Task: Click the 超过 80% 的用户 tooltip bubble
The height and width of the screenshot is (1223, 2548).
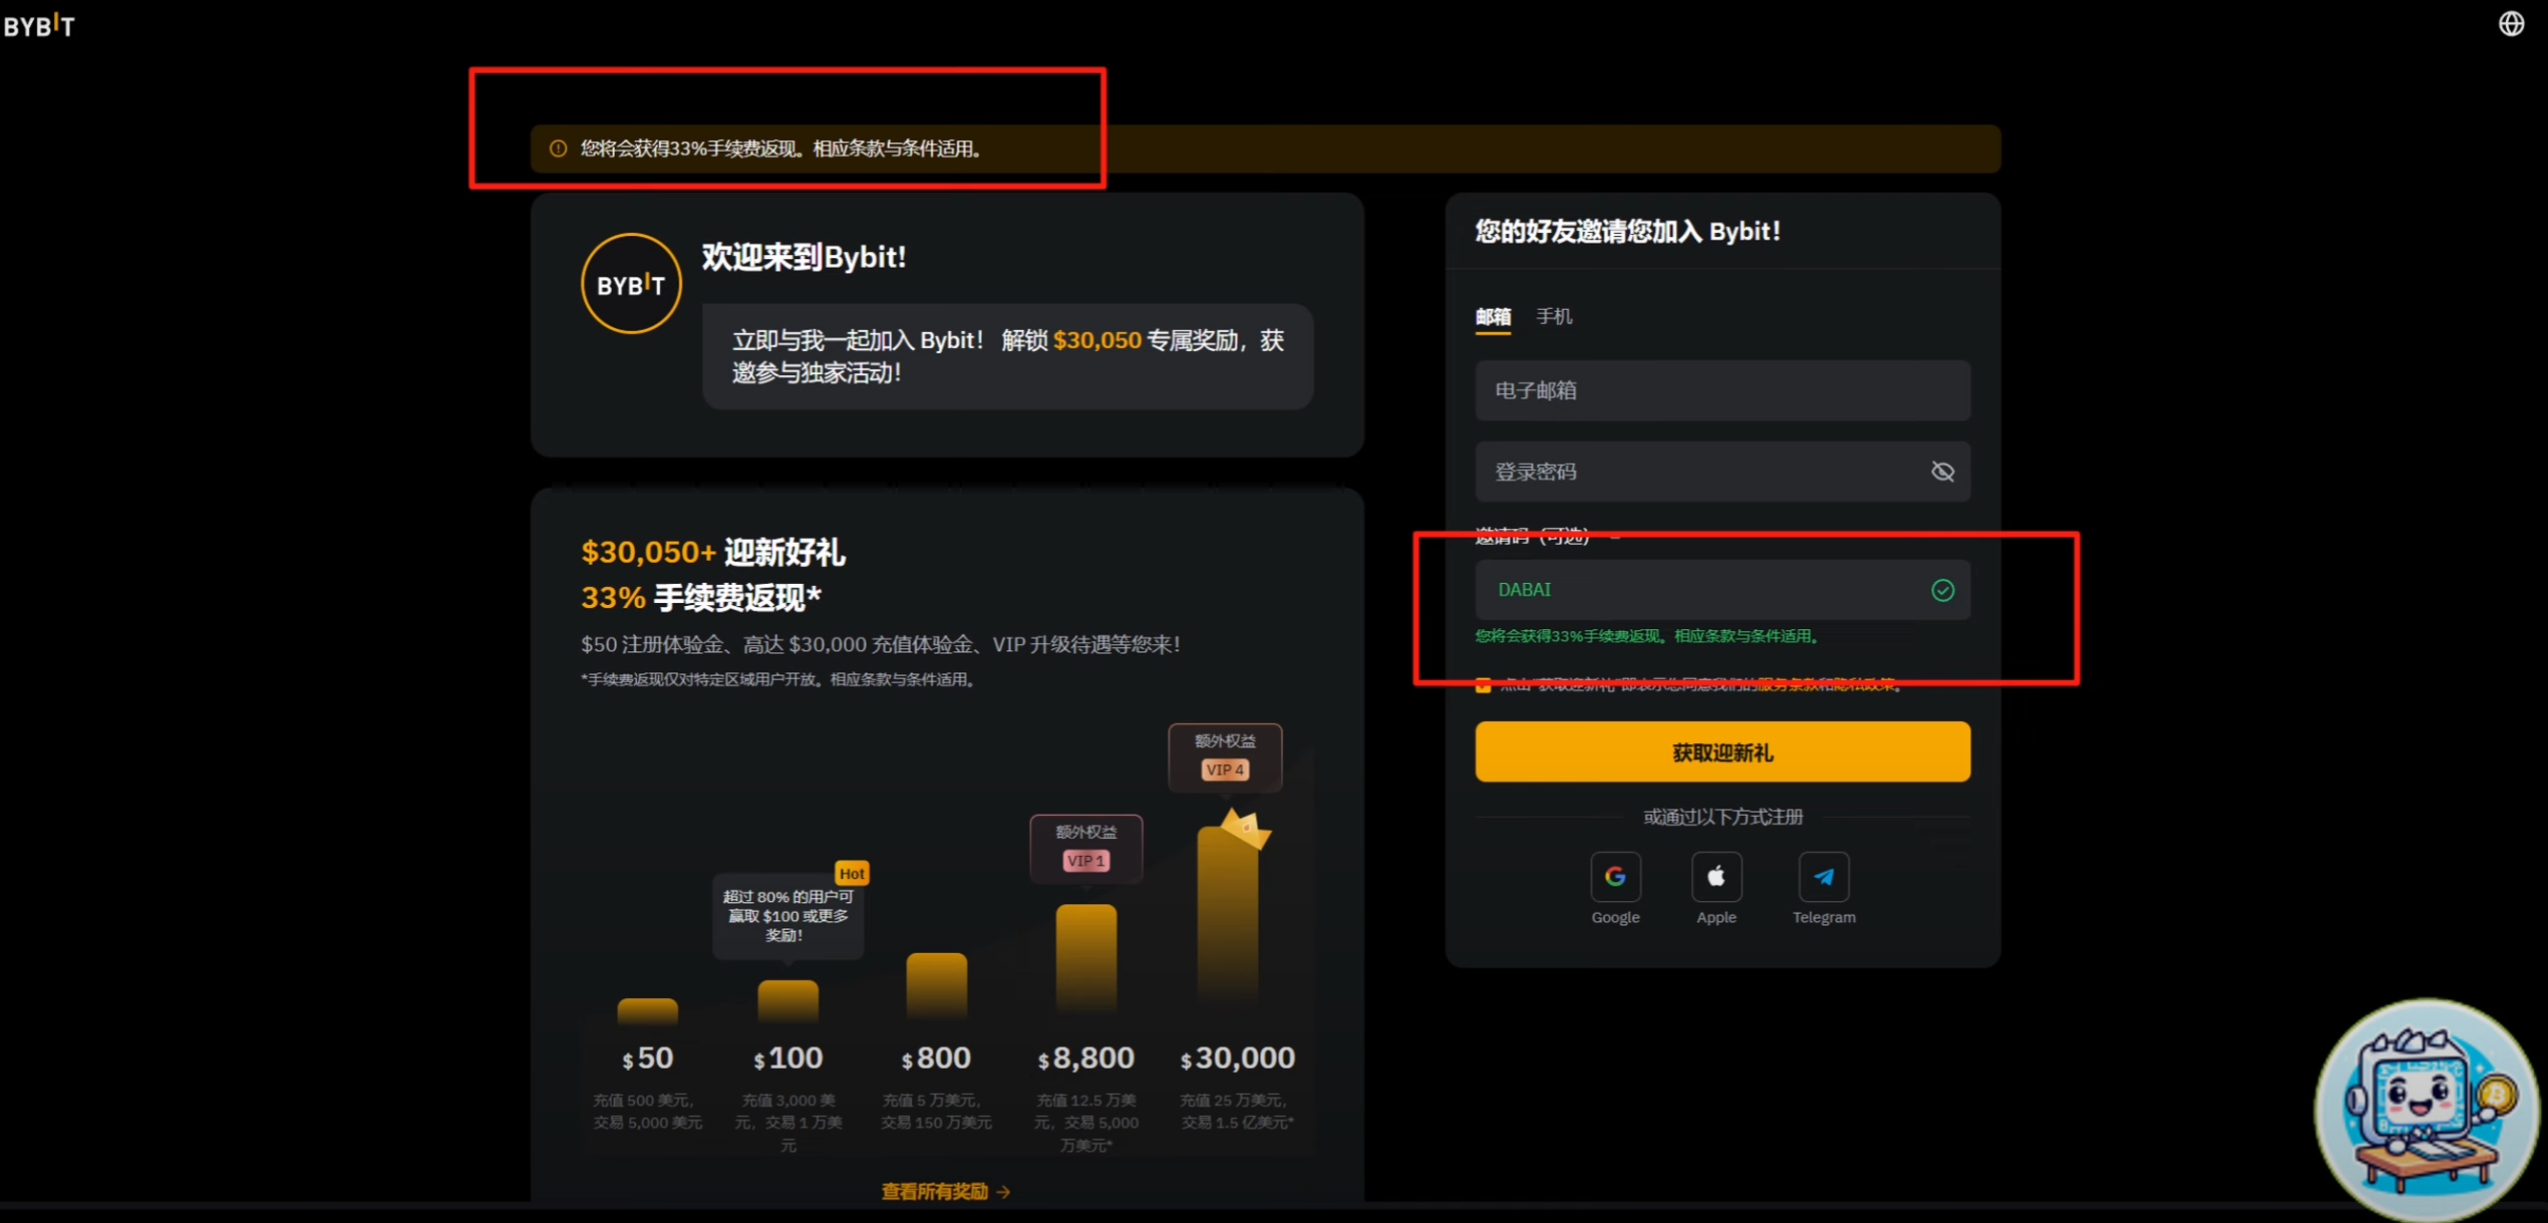Action: (x=788, y=916)
